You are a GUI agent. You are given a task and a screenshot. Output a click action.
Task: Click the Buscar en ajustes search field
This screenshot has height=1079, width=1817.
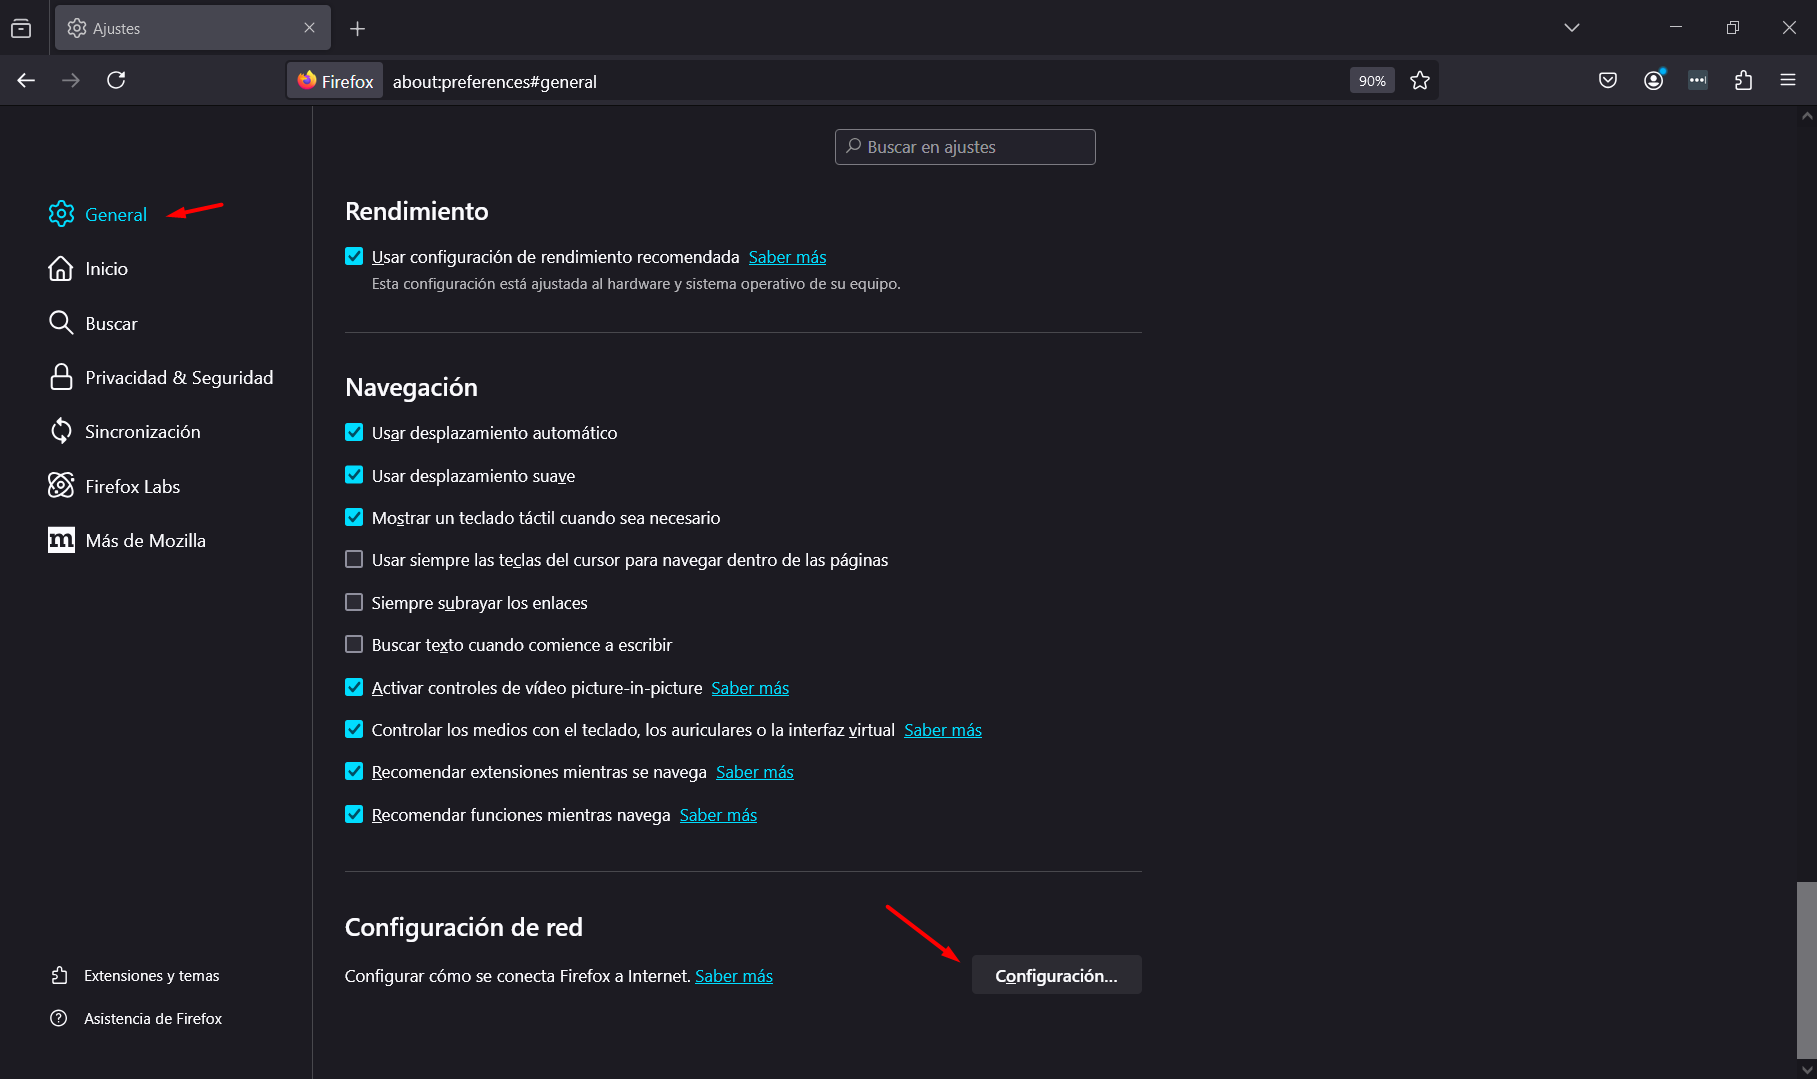point(965,147)
